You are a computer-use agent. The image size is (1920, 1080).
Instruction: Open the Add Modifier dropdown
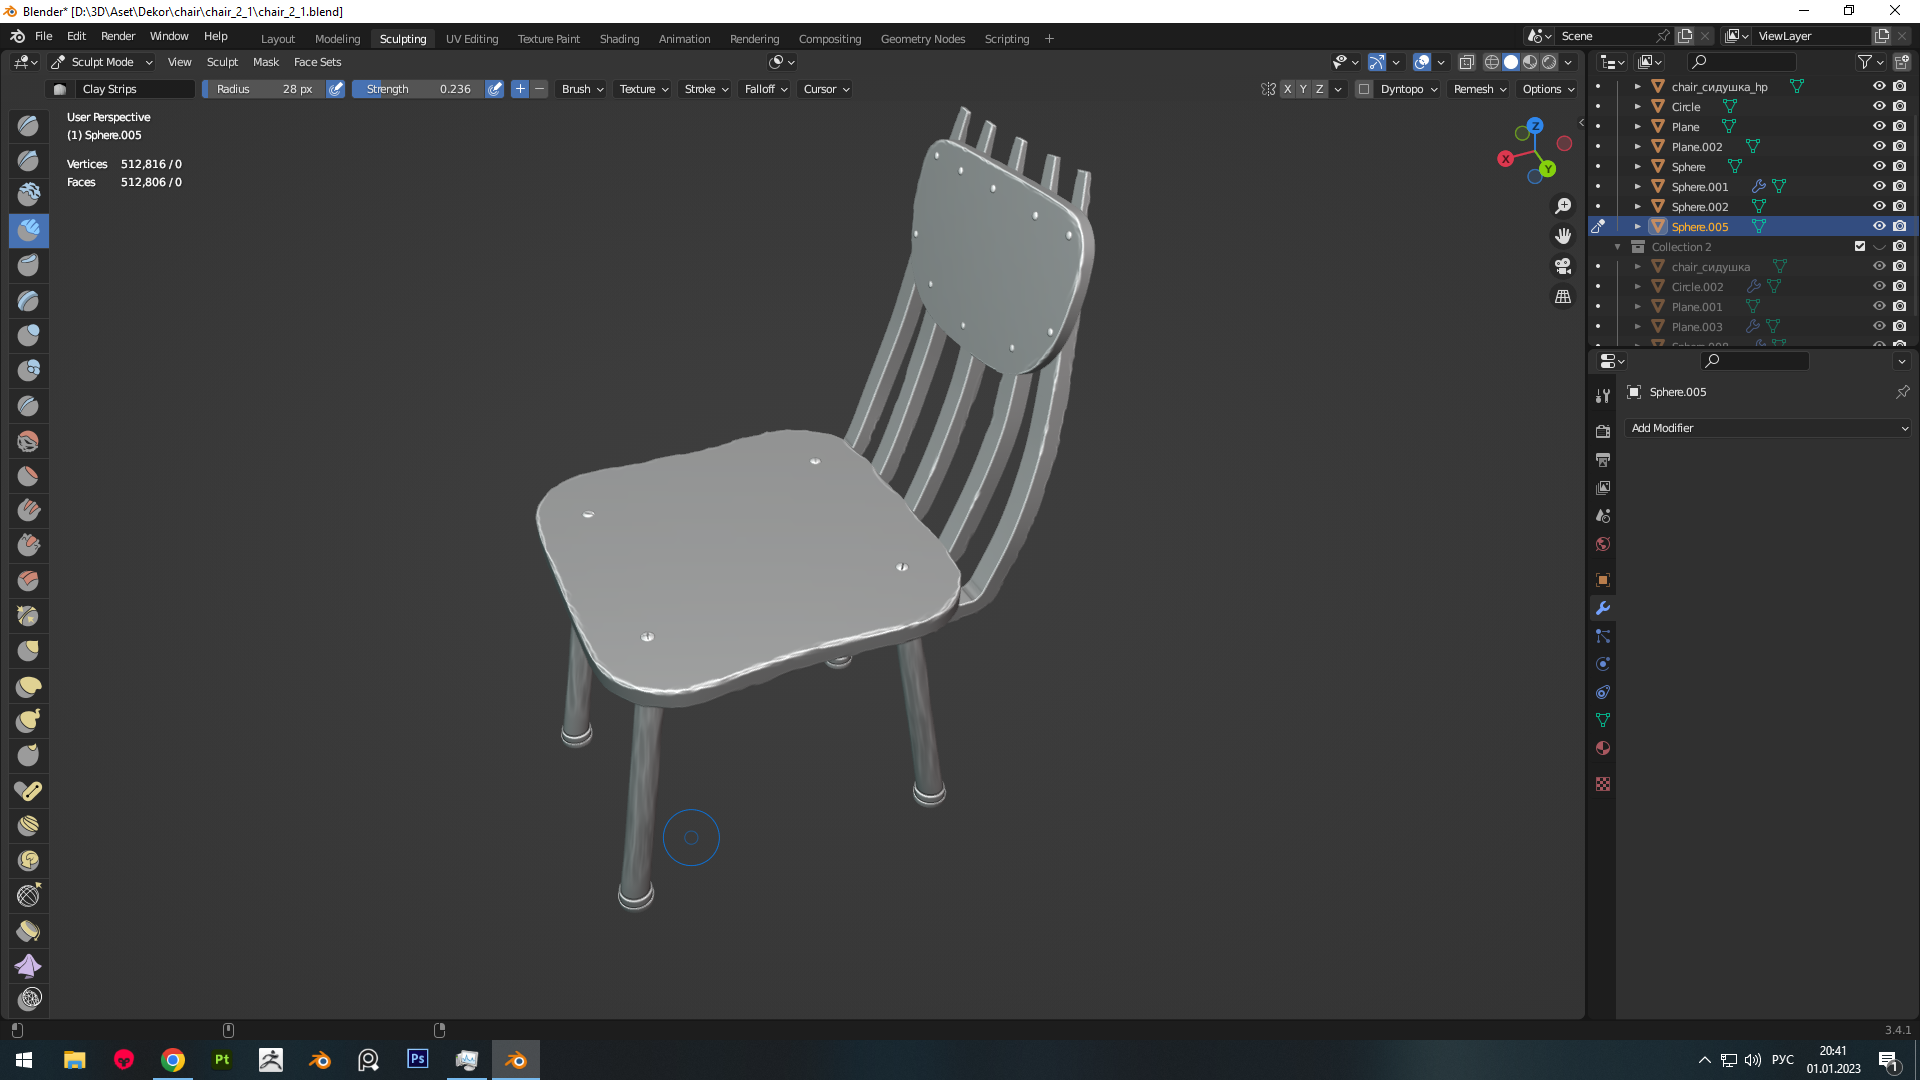[1768, 428]
